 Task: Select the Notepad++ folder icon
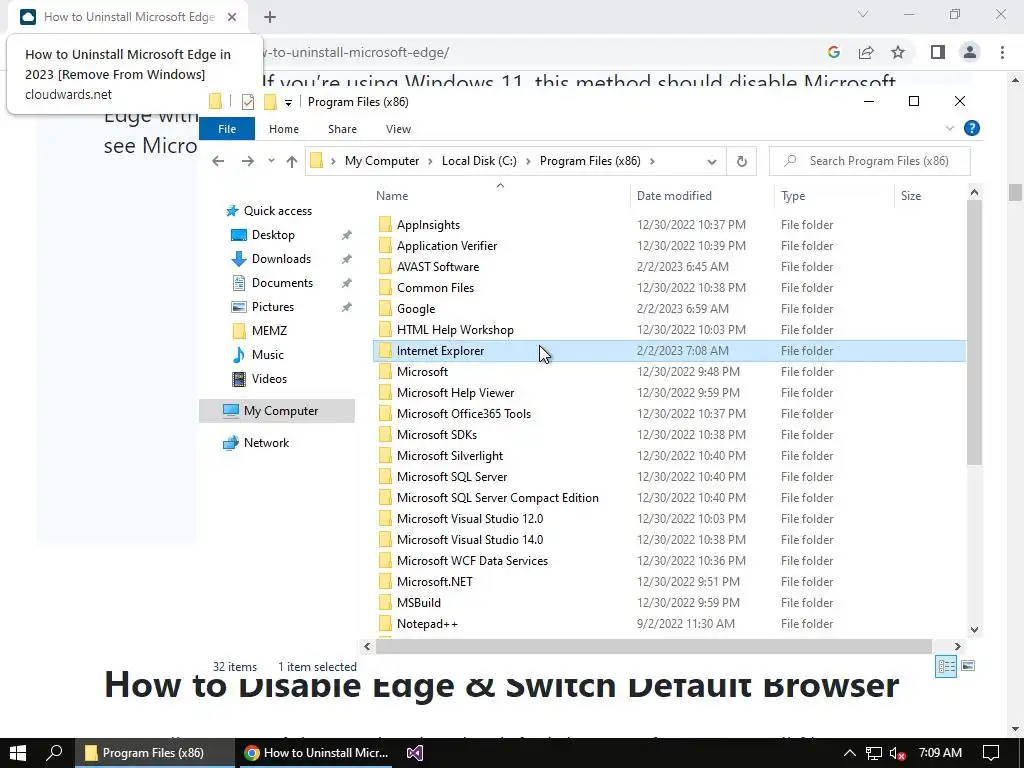coord(385,624)
